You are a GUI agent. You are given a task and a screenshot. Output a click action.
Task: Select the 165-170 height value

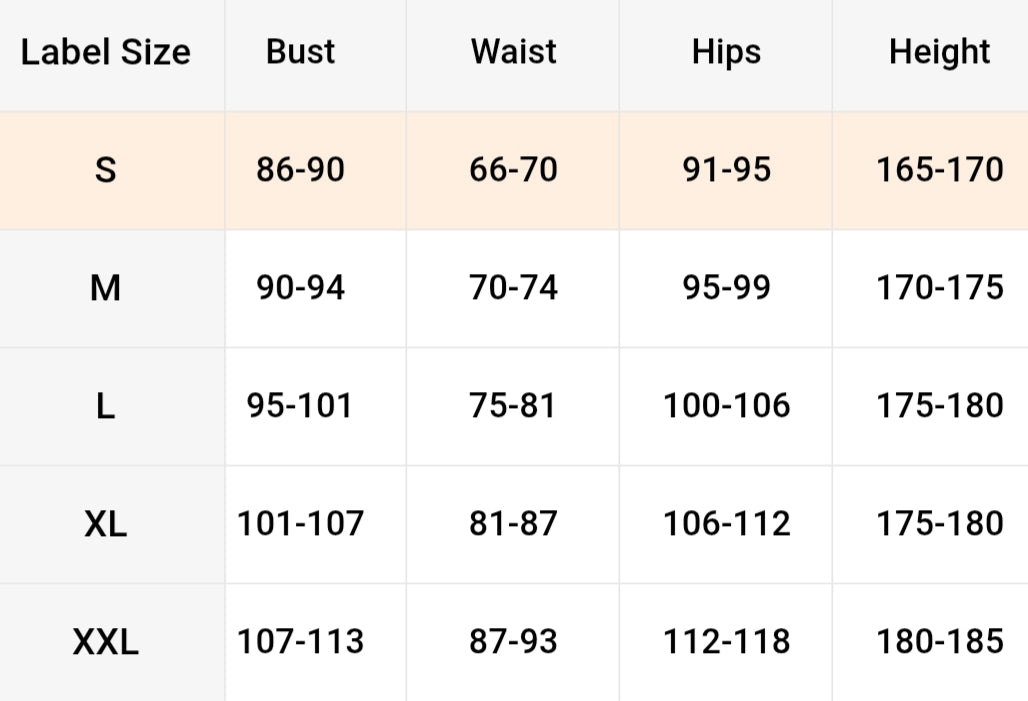[x=939, y=170]
